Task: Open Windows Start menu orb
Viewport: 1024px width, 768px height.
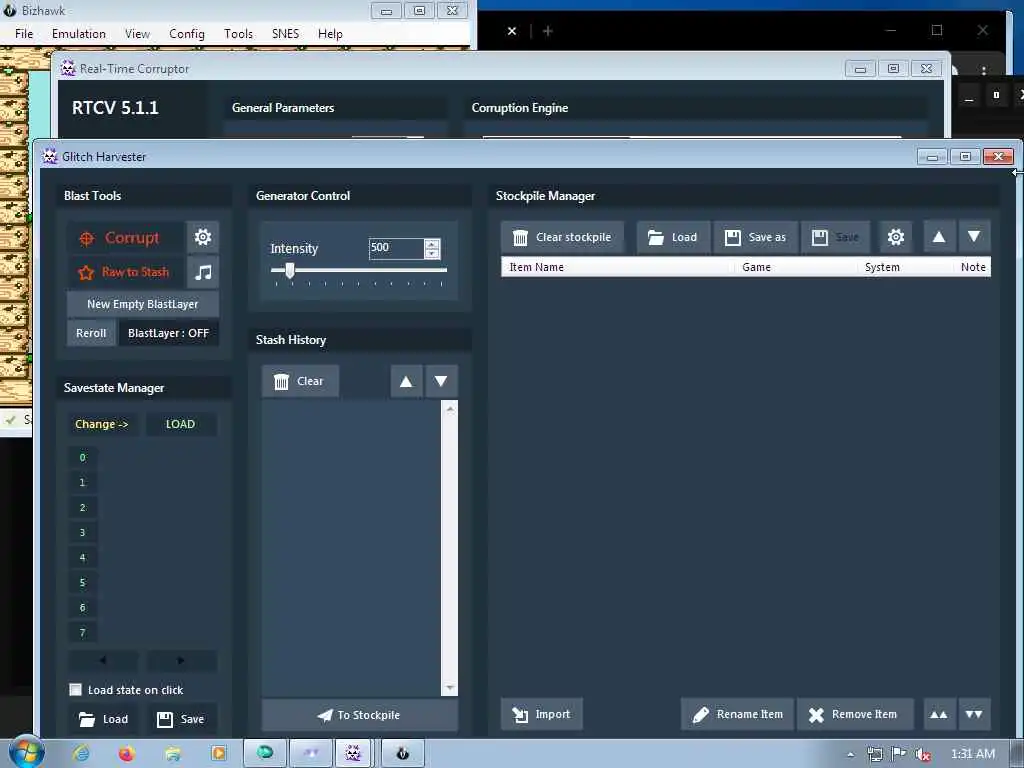Action: (26, 753)
